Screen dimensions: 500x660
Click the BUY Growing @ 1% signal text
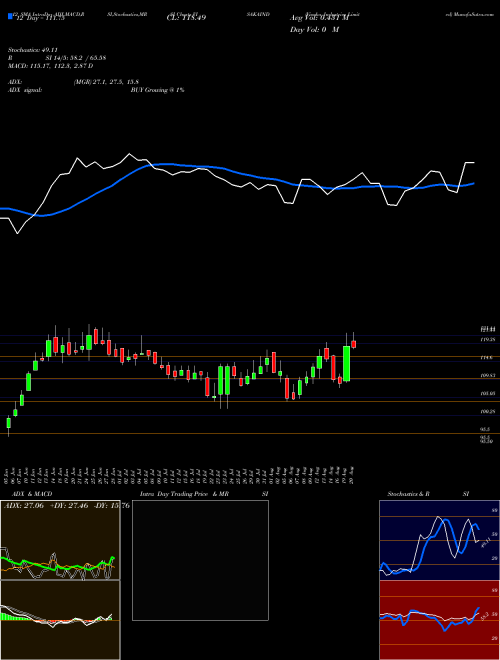pyautogui.click(x=157, y=90)
